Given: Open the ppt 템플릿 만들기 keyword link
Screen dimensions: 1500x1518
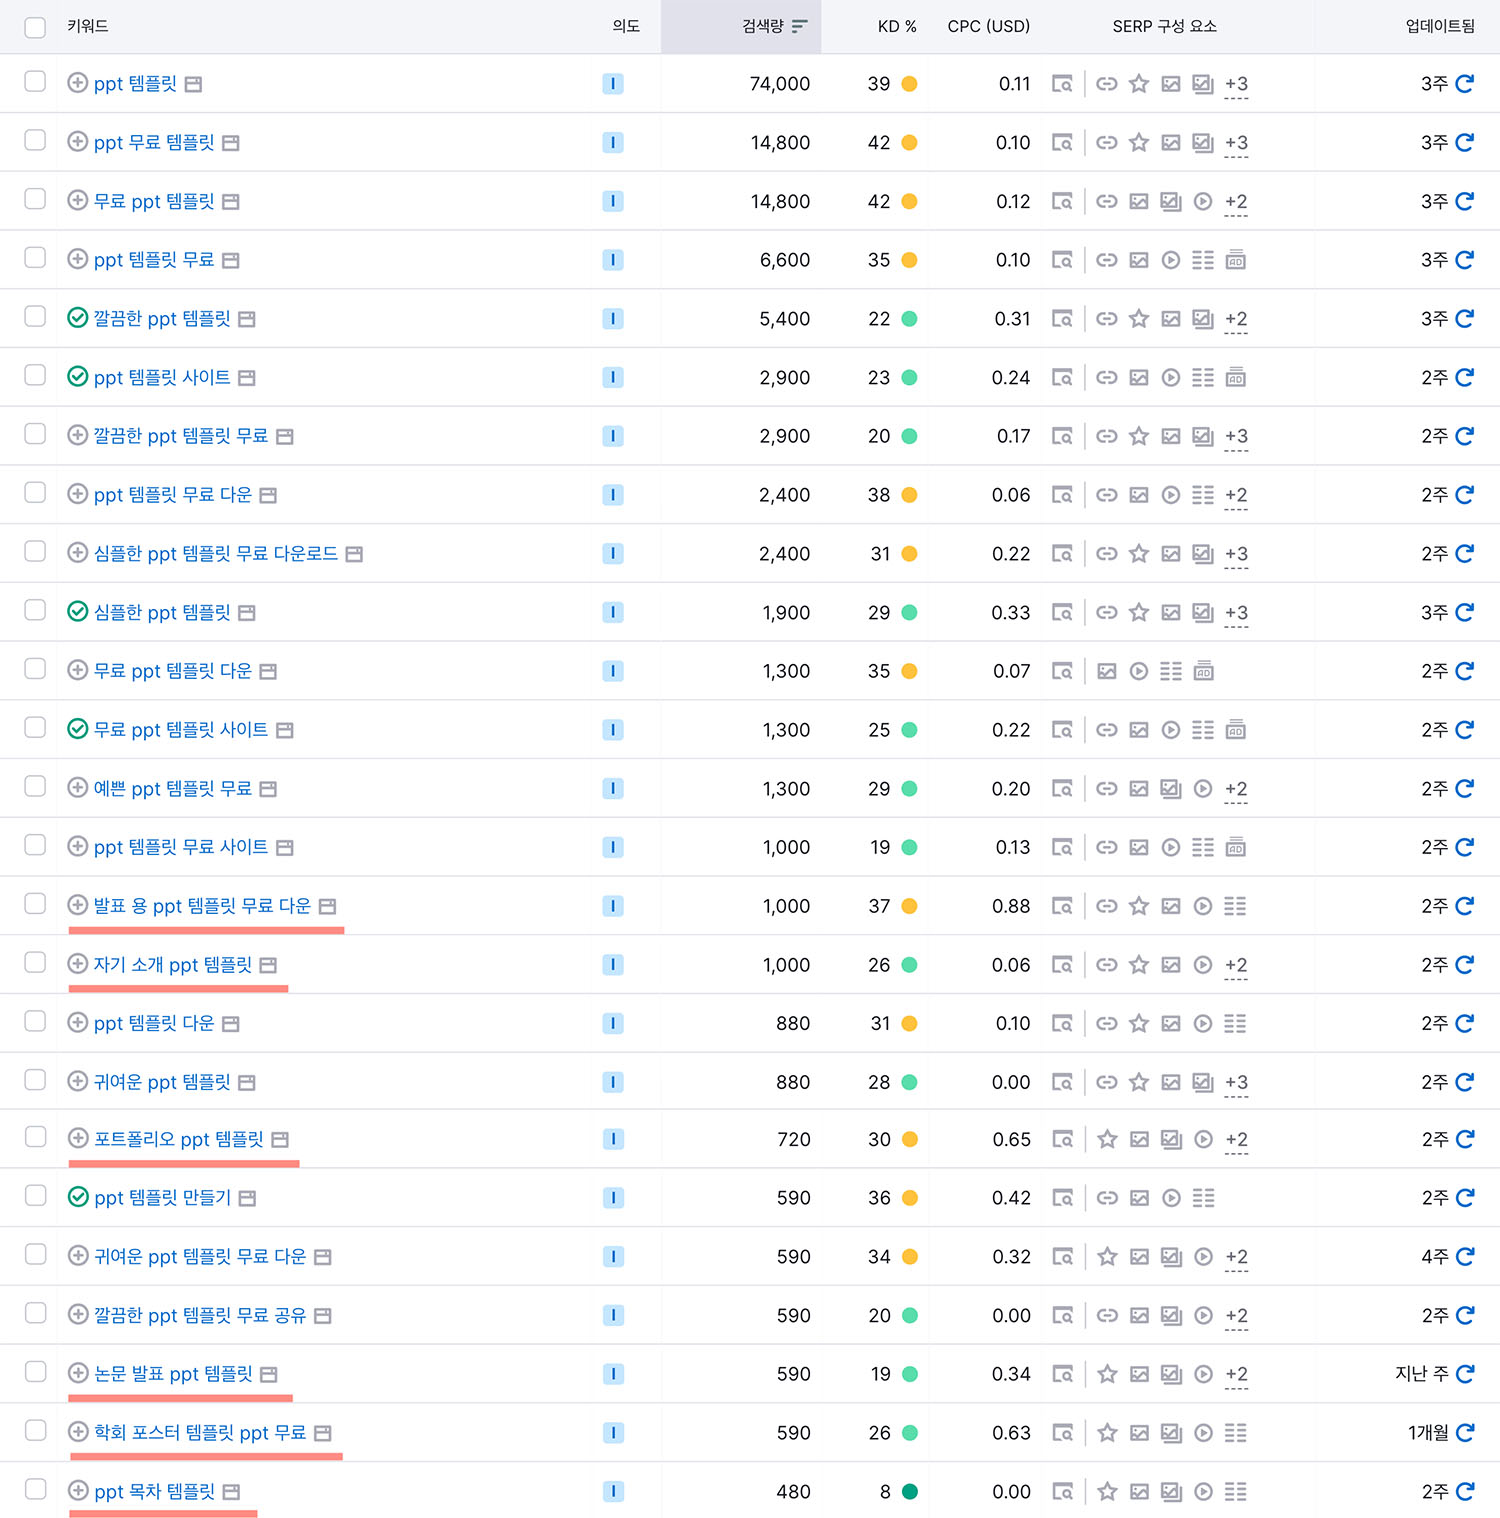Looking at the screenshot, I should click(x=162, y=1198).
